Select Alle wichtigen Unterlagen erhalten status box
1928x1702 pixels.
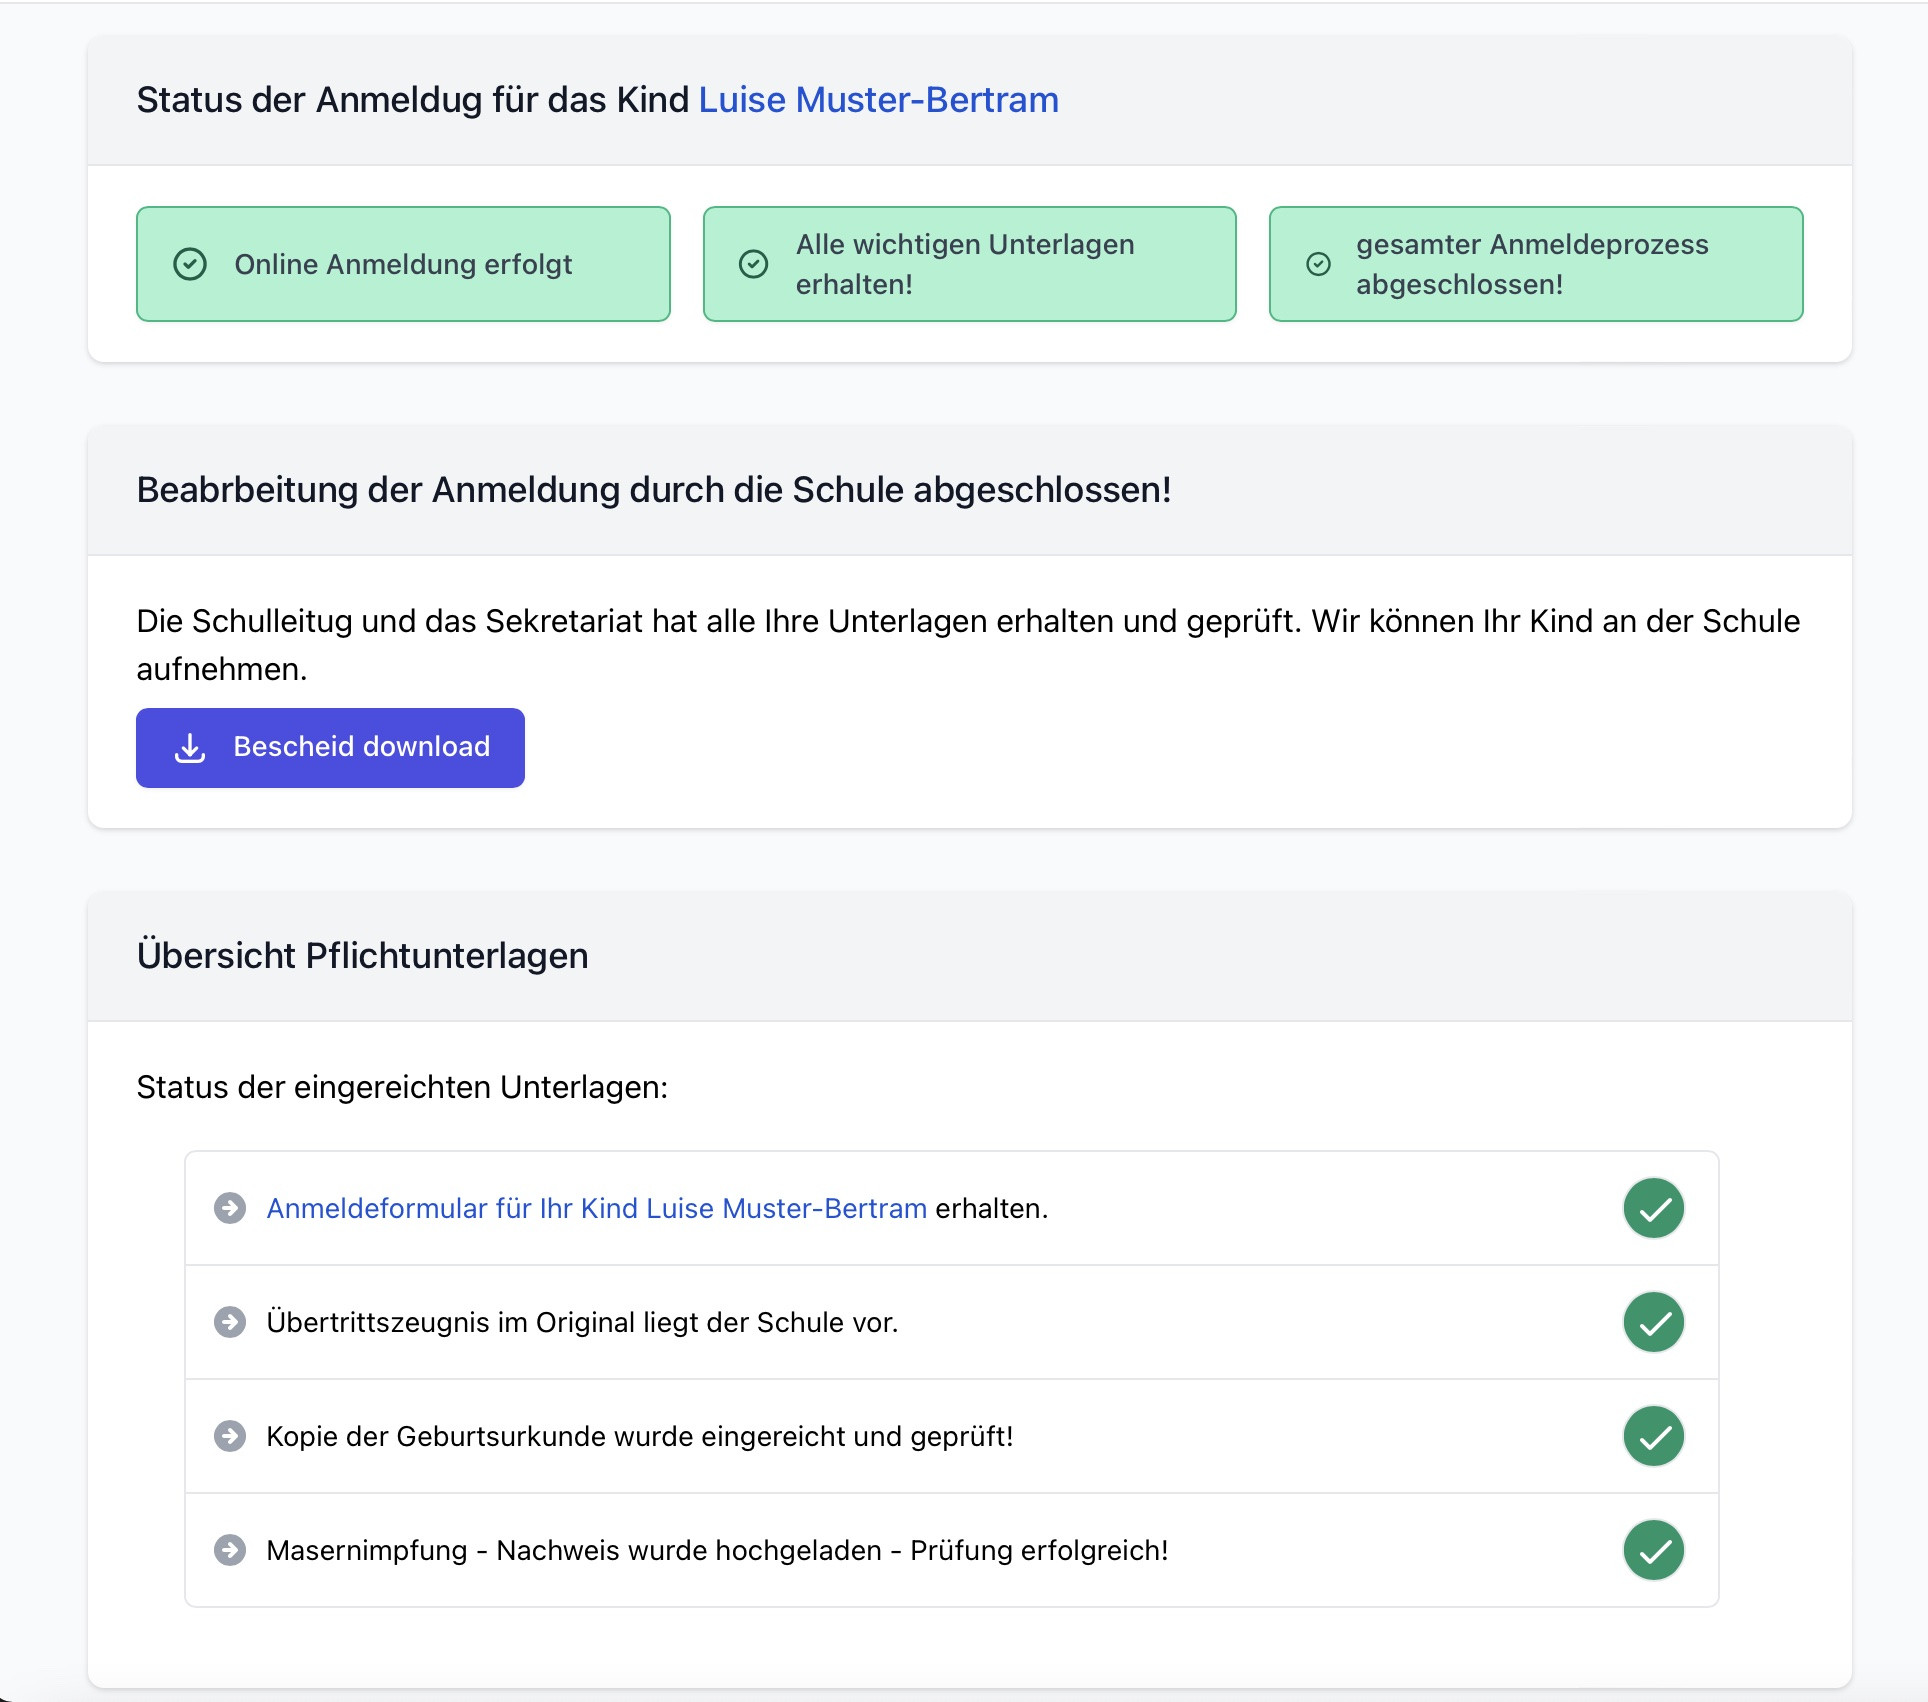(x=969, y=264)
